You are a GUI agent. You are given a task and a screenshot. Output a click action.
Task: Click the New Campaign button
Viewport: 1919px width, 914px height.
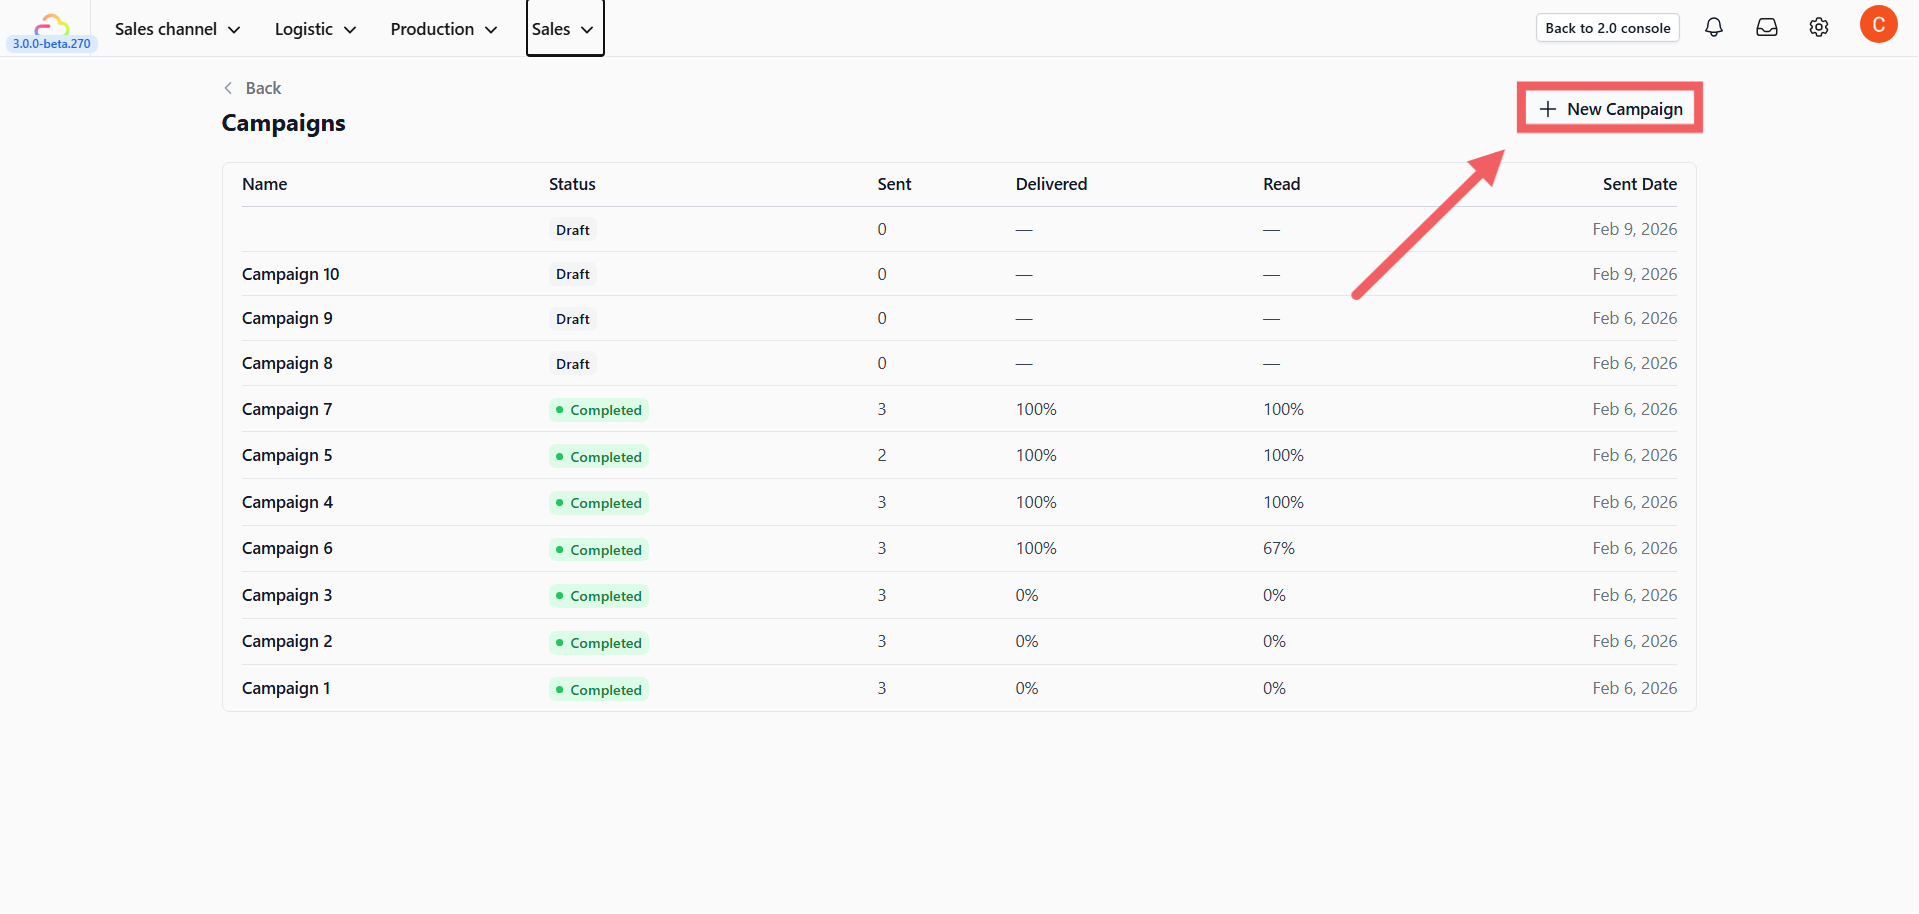1610,108
